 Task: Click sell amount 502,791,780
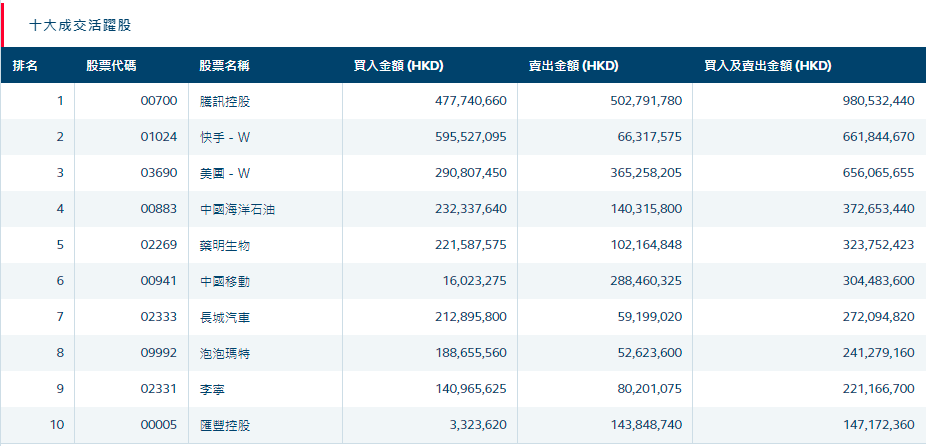pyautogui.click(x=646, y=101)
